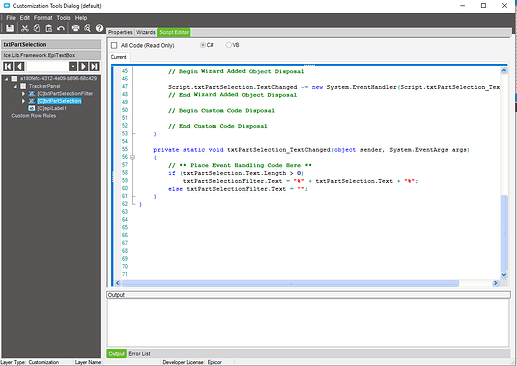Open the Tools menu
Screen dimensions: 517x366
click(63, 18)
